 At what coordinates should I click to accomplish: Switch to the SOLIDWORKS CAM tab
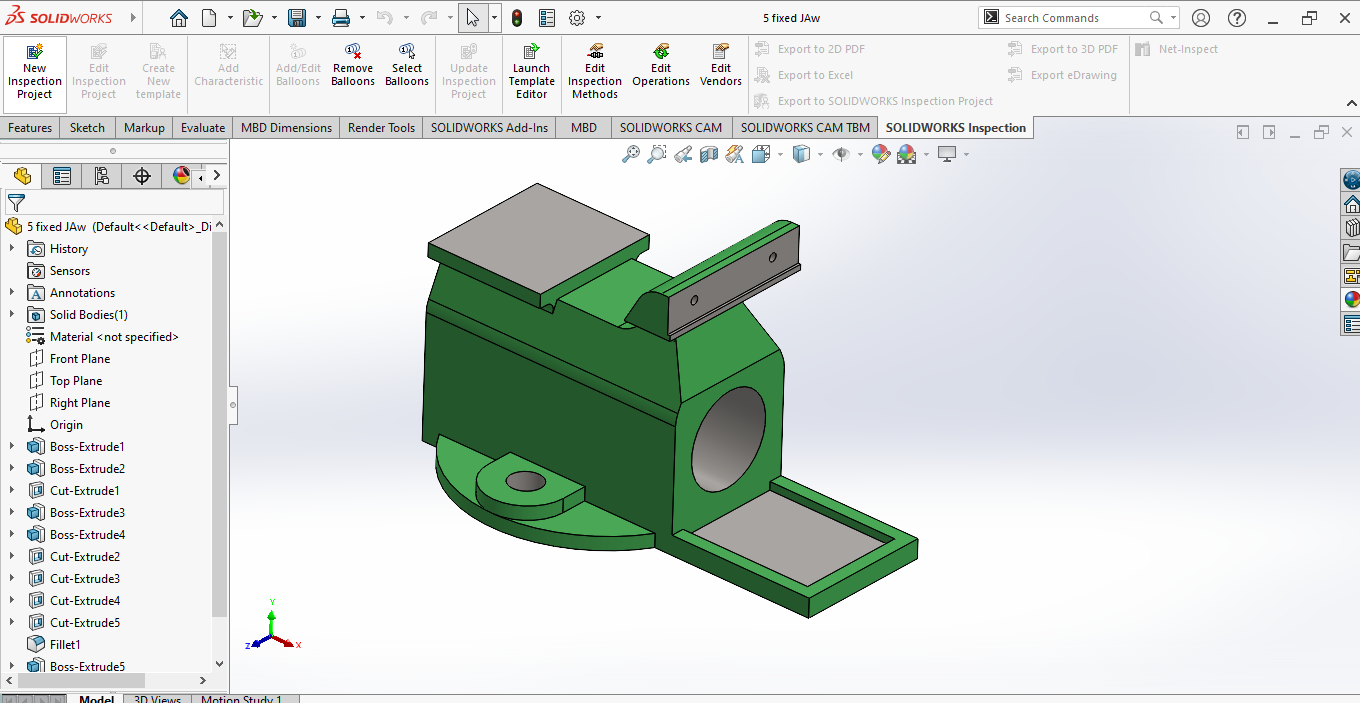click(x=670, y=128)
